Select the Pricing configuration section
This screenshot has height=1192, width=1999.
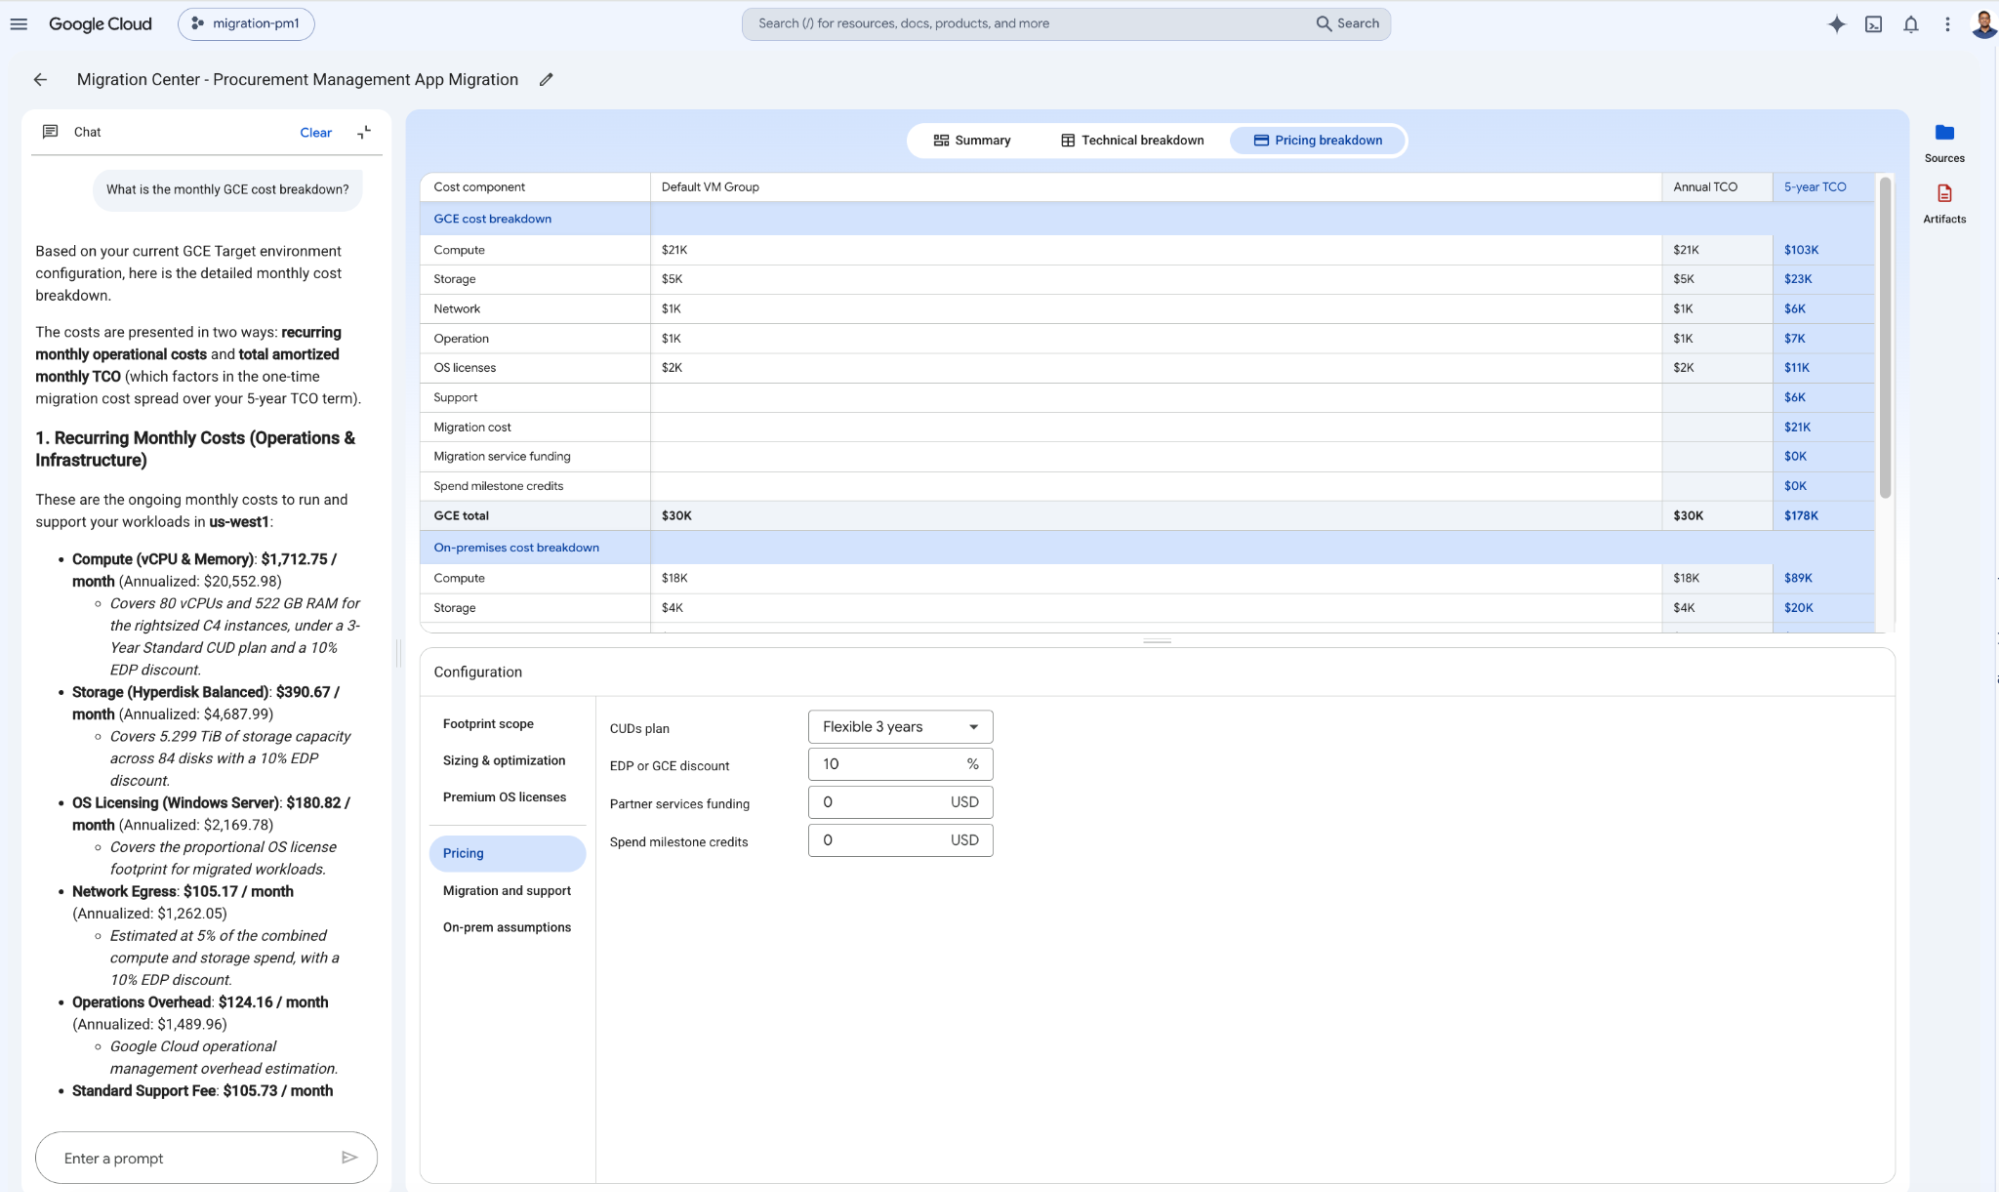(x=507, y=853)
